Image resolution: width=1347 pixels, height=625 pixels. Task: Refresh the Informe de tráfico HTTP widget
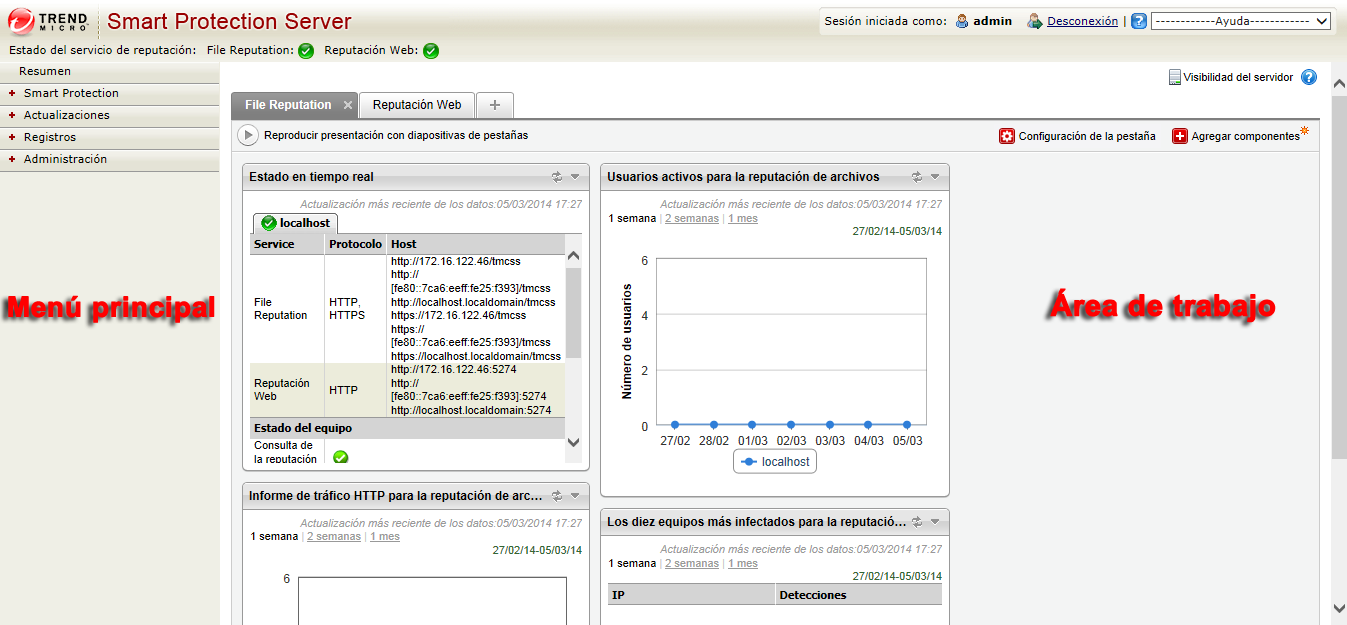(557, 496)
